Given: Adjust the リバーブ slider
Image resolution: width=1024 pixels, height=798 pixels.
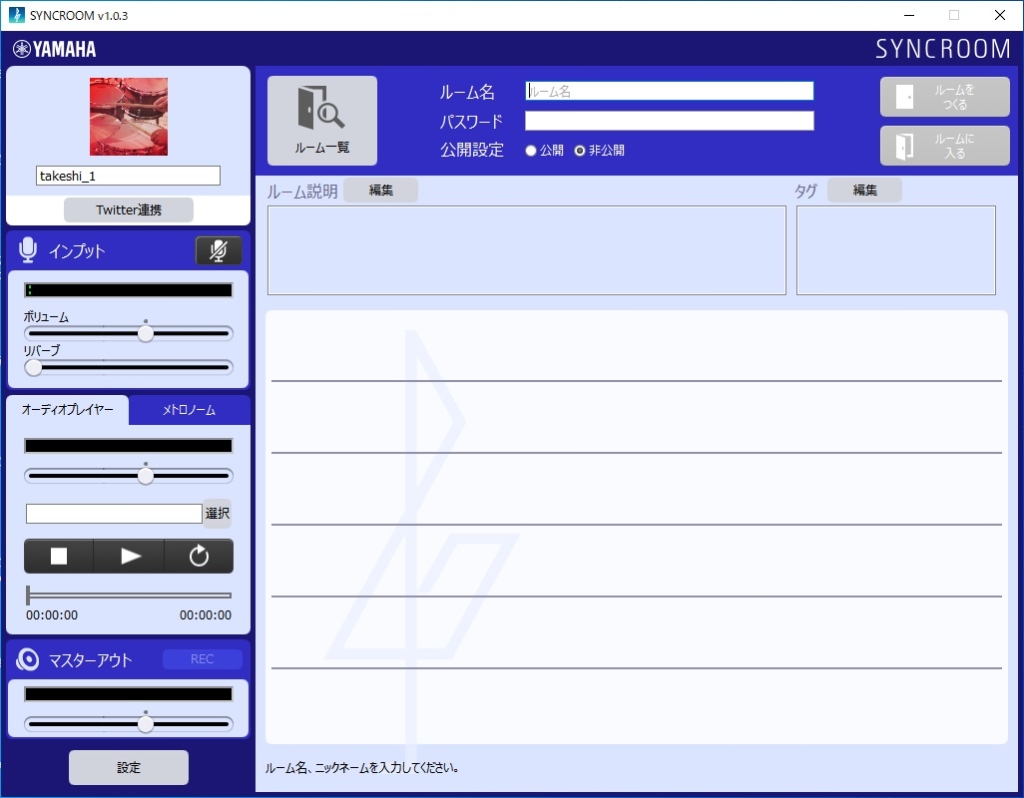Looking at the screenshot, I should [129, 368].
